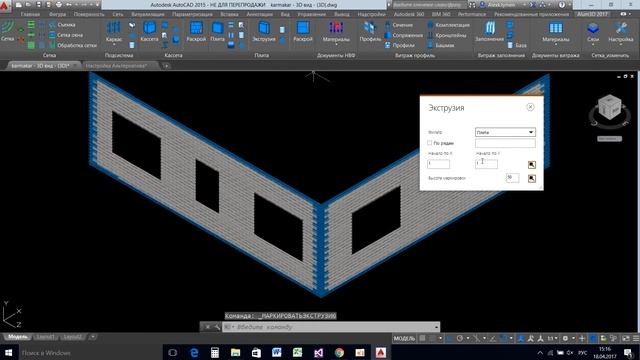This screenshot has width=640, height=360.
Task: Select the Сопряжения tool
Action: [404, 35]
